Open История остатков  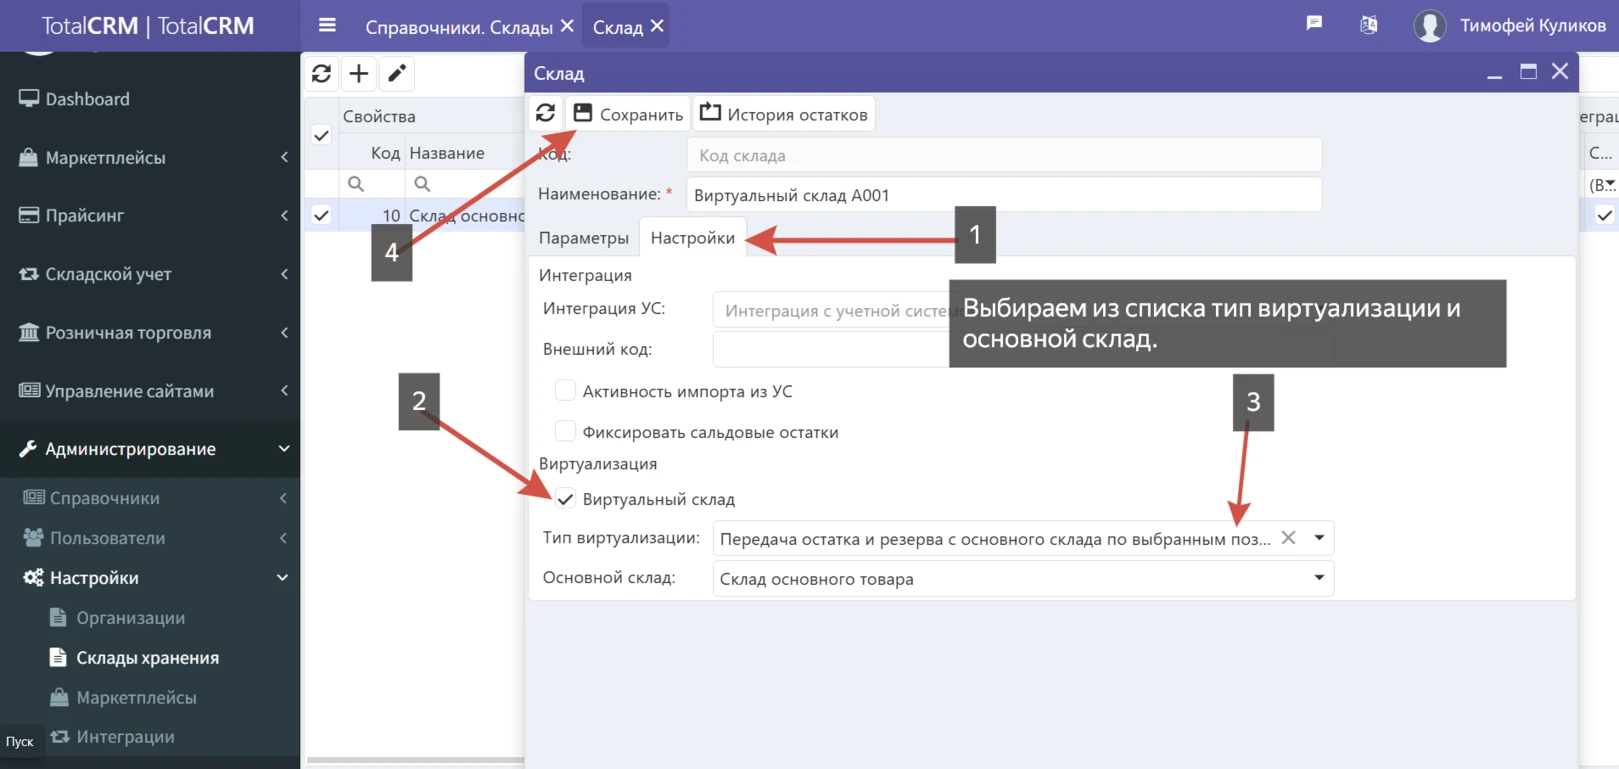784,114
